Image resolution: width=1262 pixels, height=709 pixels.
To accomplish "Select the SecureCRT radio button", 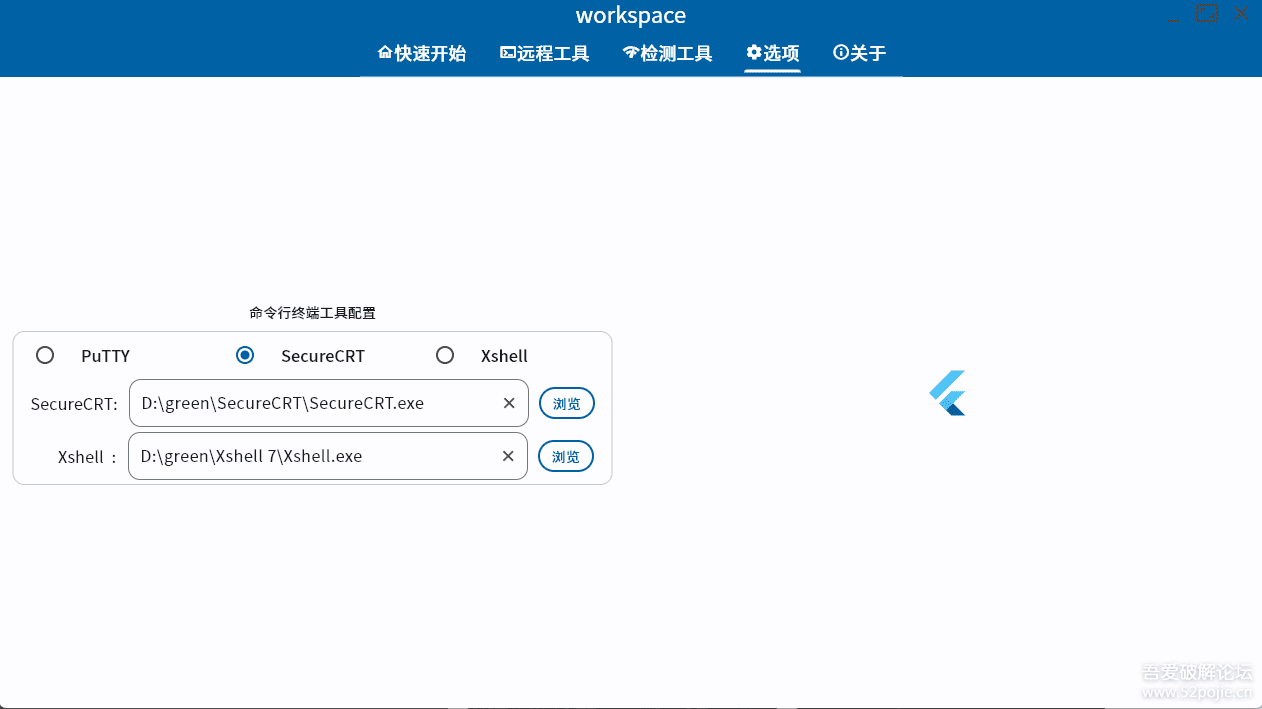I will tap(245, 355).
